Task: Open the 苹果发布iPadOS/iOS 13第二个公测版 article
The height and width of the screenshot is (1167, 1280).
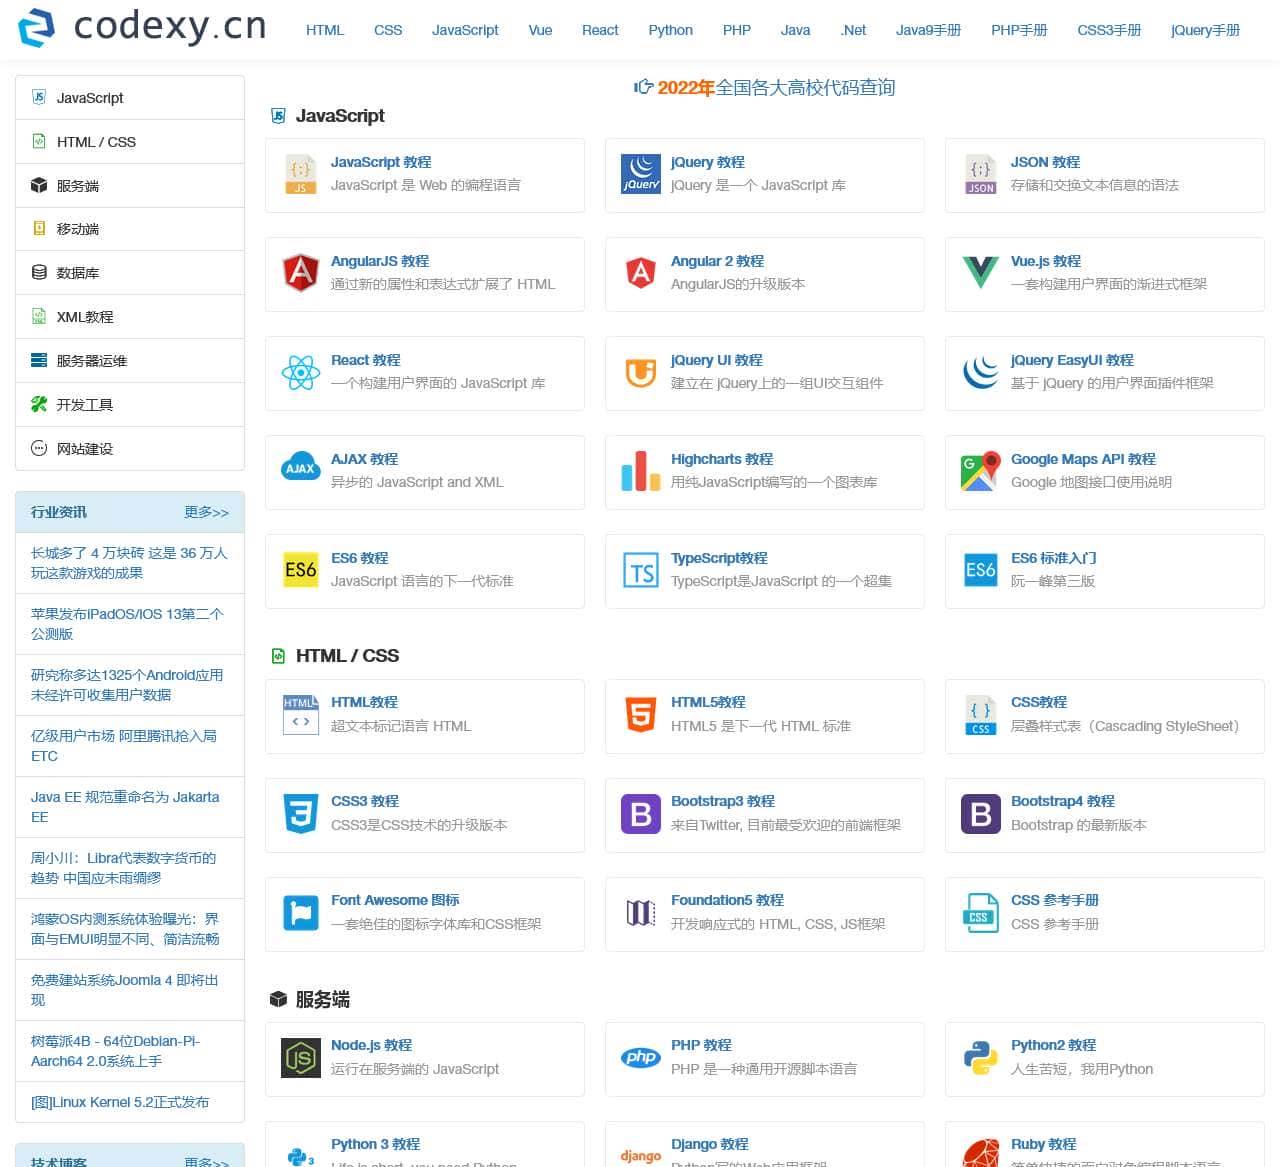Action: tap(127, 624)
